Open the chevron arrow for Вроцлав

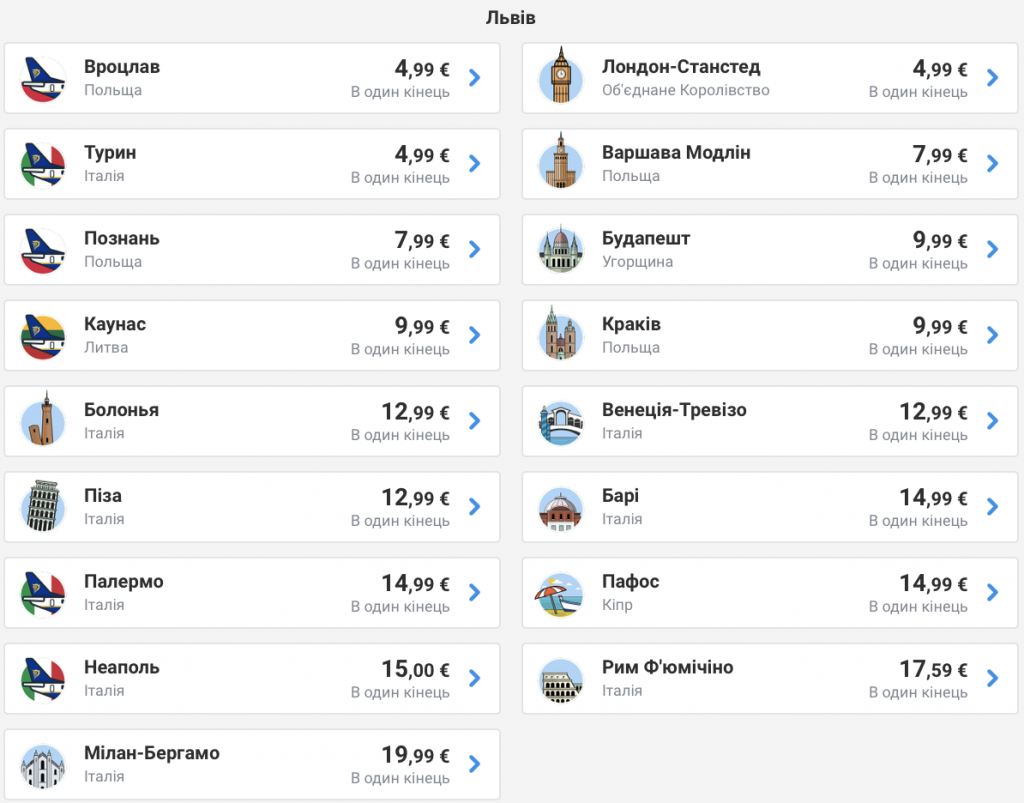coord(475,78)
